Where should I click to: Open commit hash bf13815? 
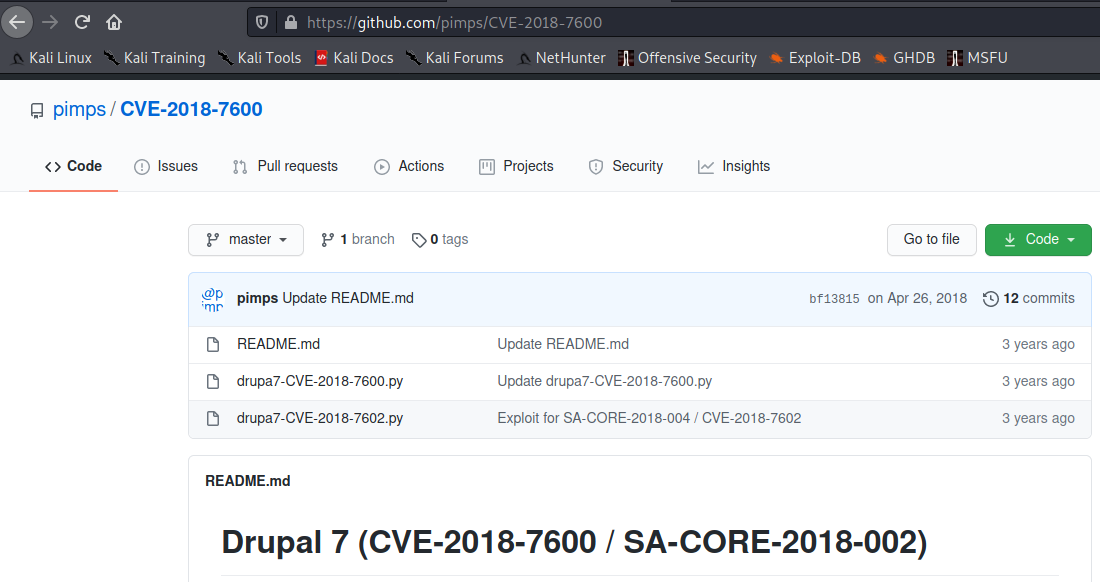coord(834,299)
